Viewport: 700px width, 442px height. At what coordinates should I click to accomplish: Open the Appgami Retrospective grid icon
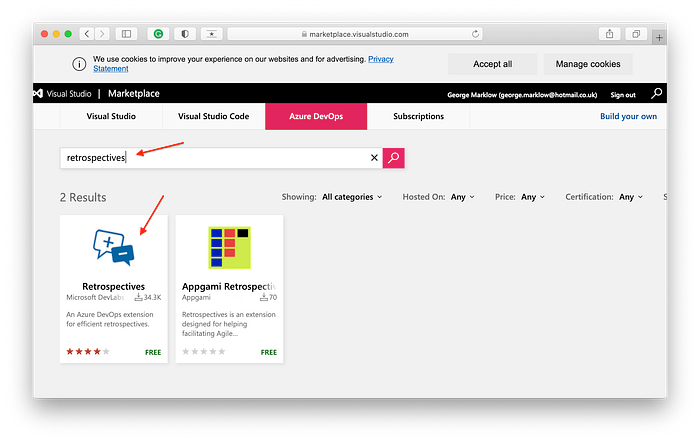click(229, 247)
